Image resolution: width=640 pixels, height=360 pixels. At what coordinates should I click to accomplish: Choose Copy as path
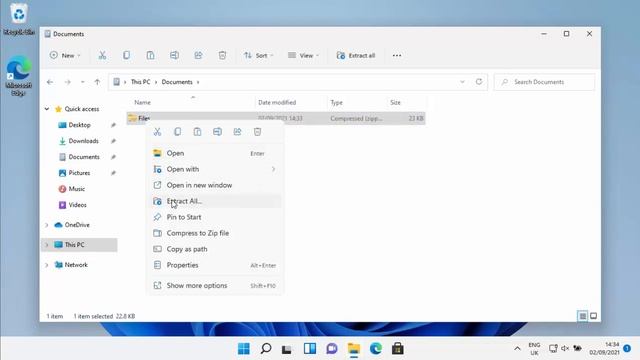coord(215,249)
